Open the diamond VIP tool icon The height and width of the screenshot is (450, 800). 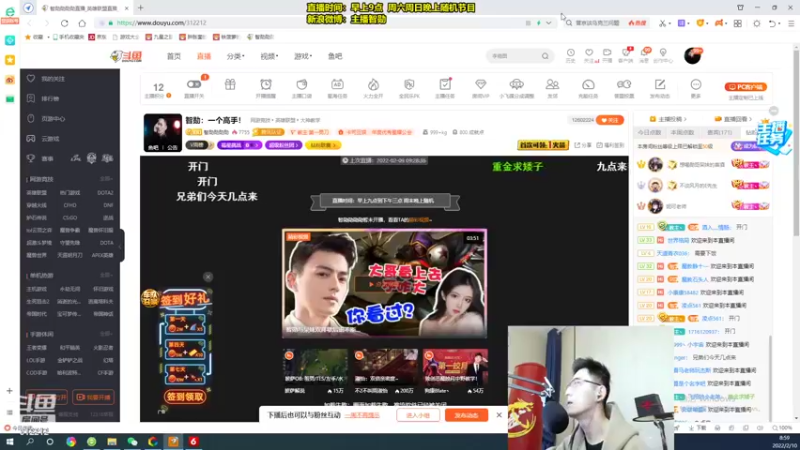481,88
